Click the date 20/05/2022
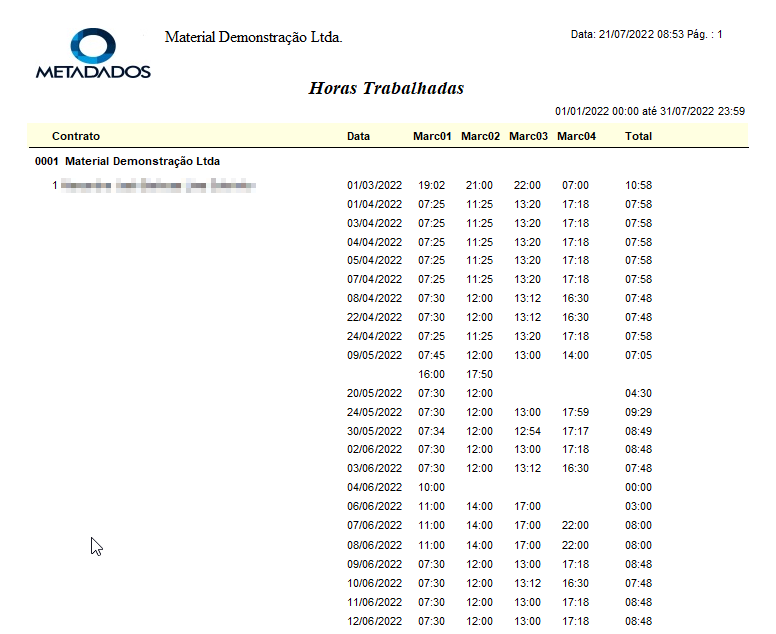Screen dimensions: 776x634 (x=374, y=393)
